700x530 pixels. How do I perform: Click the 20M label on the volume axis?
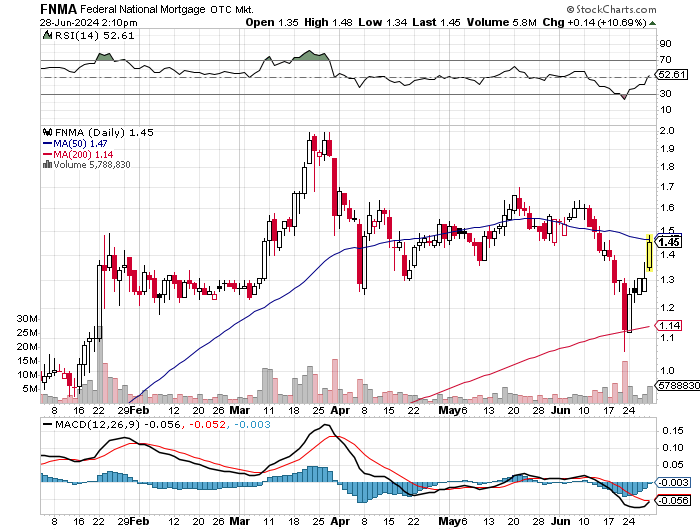pos(27,347)
